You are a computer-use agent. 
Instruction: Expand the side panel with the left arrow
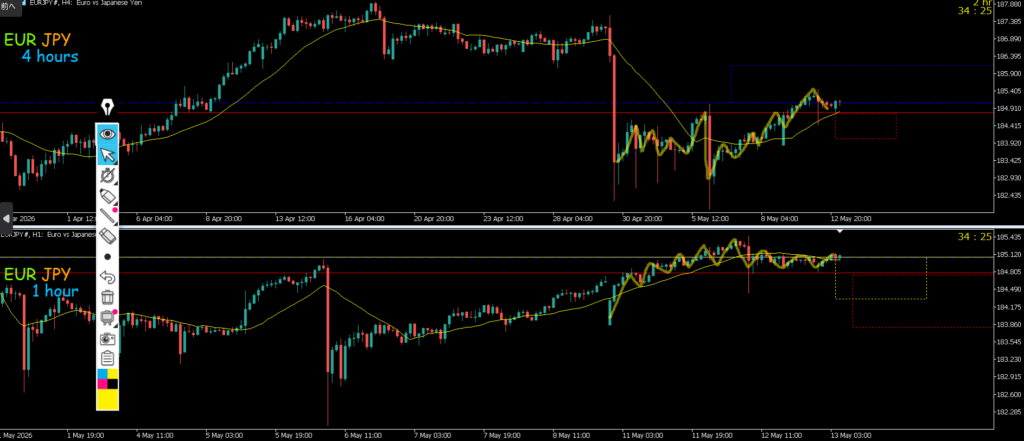(6, 218)
